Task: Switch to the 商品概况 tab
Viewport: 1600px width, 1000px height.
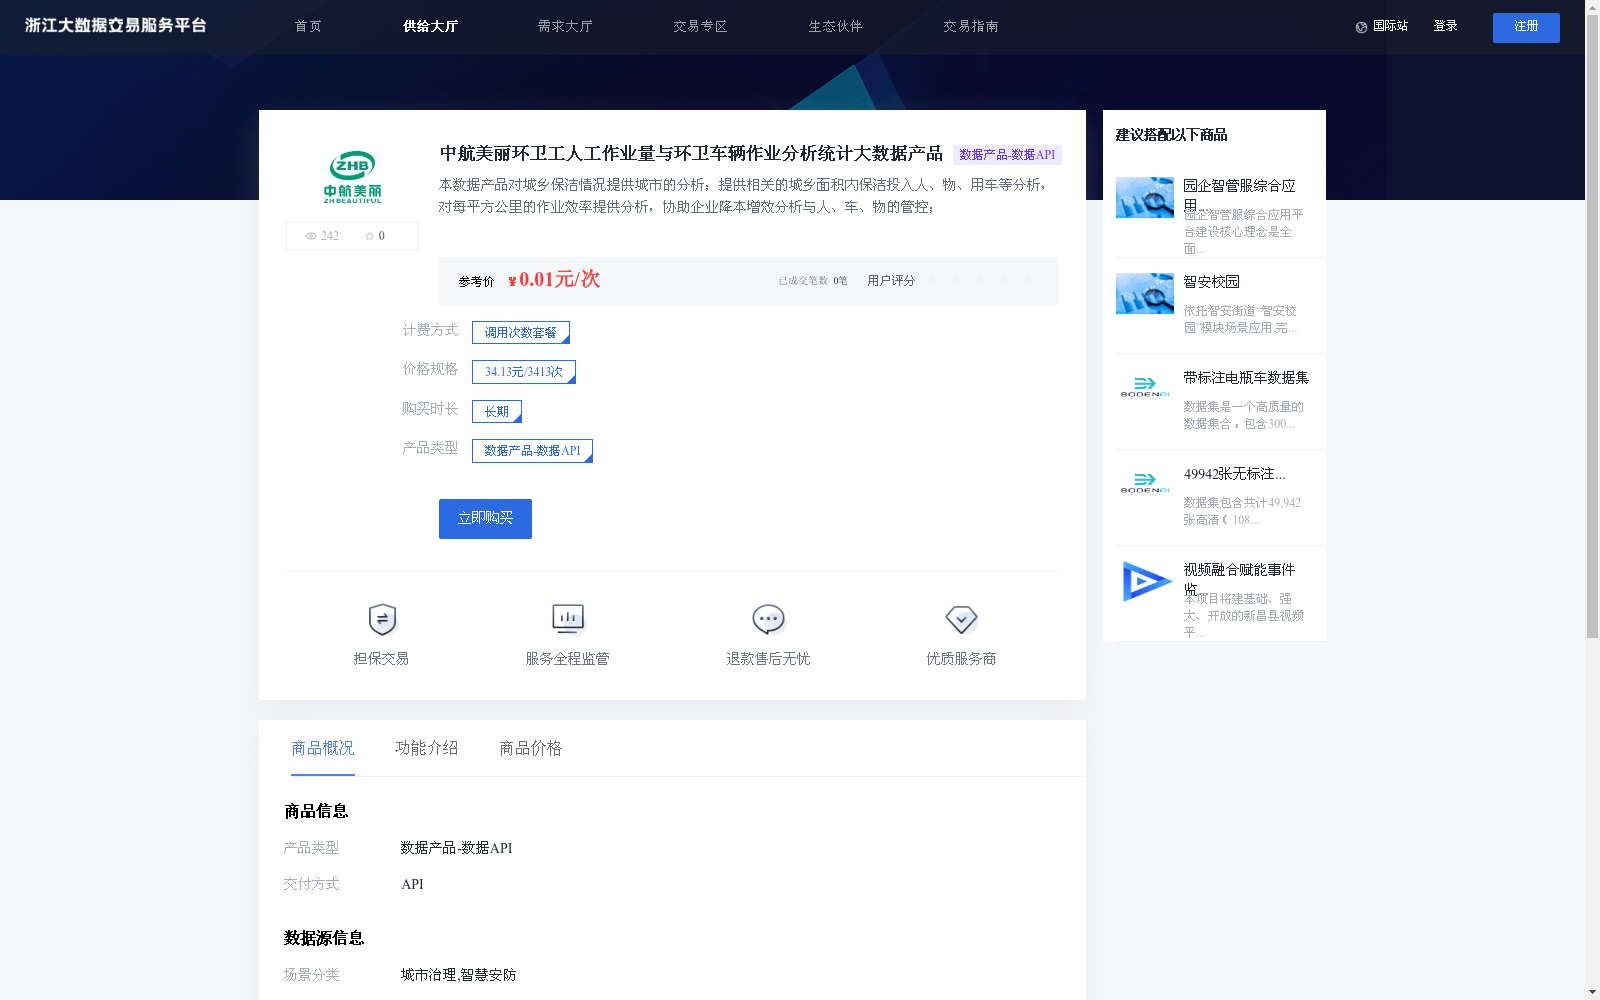Action: pos(323,749)
